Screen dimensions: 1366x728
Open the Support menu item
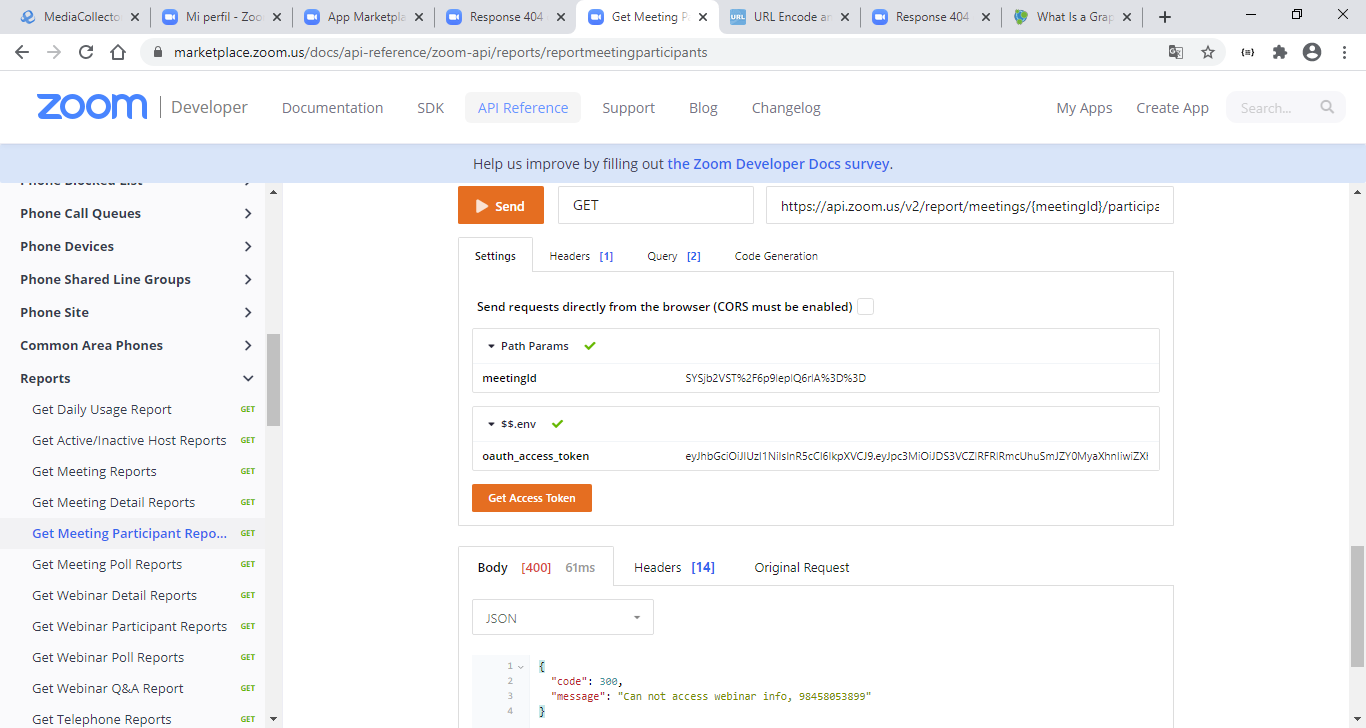point(628,108)
